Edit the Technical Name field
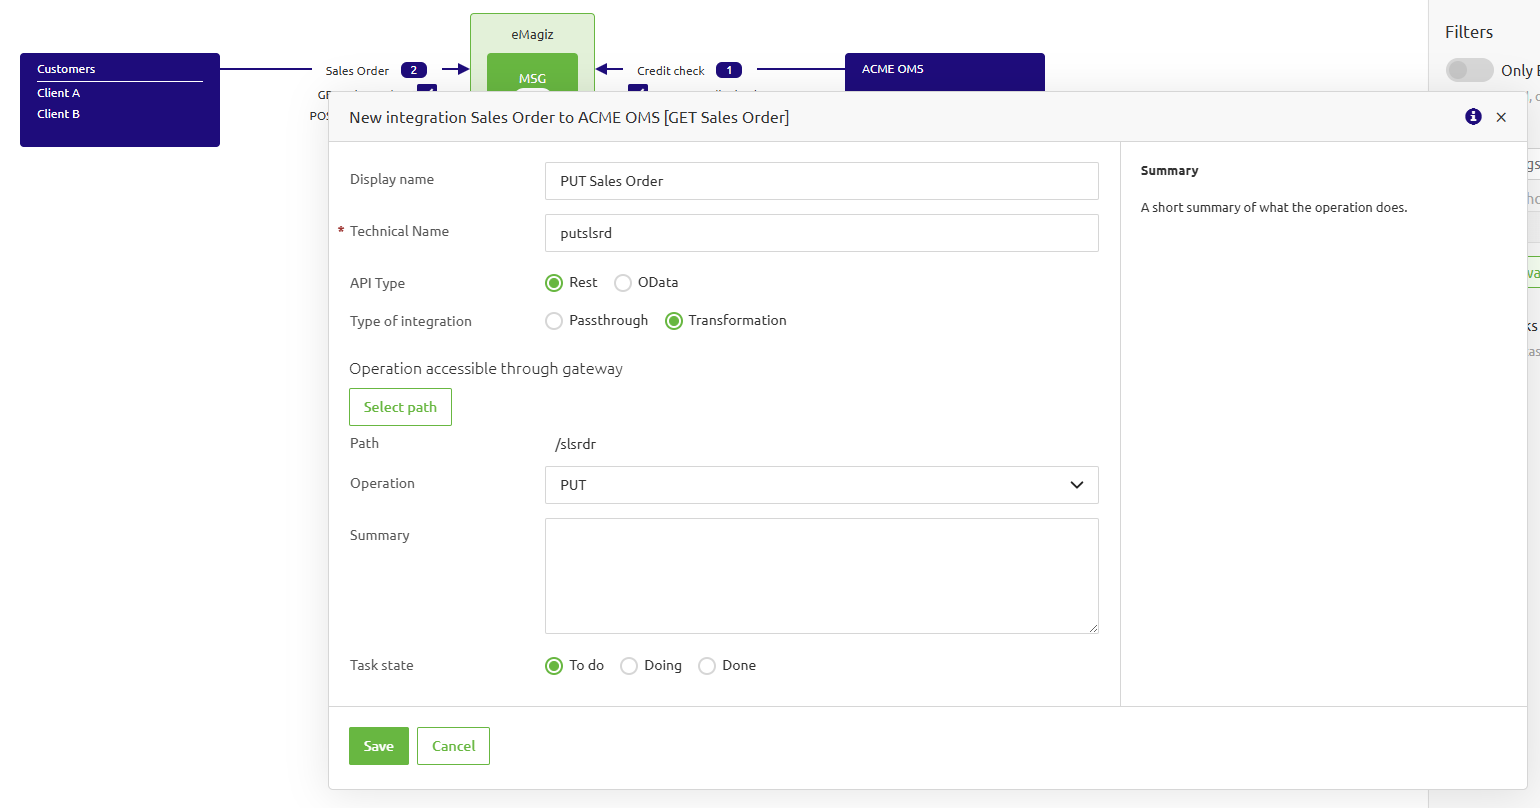The image size is (1540, 808). pos(822,233)
